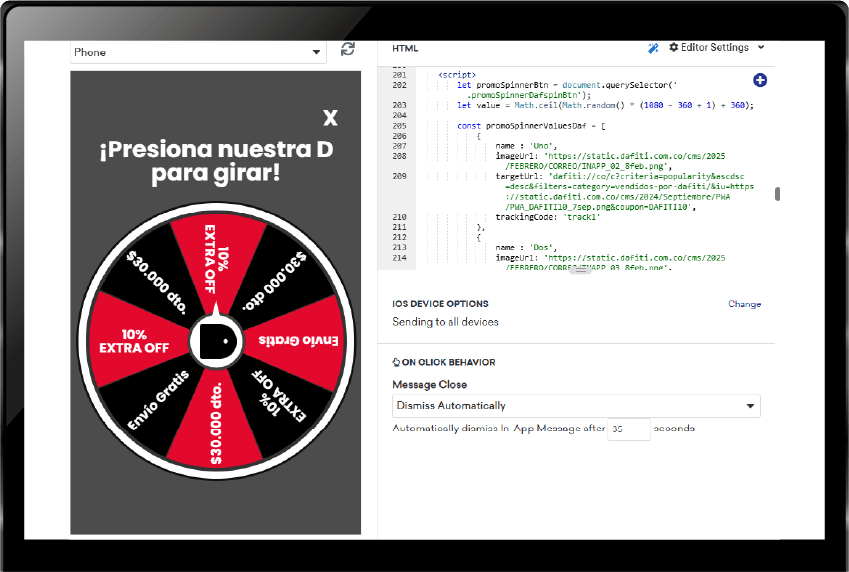Click the 'let value = Math.ceil' code line
The width and height of the screenshot is (849, 572).
point(605,105)
